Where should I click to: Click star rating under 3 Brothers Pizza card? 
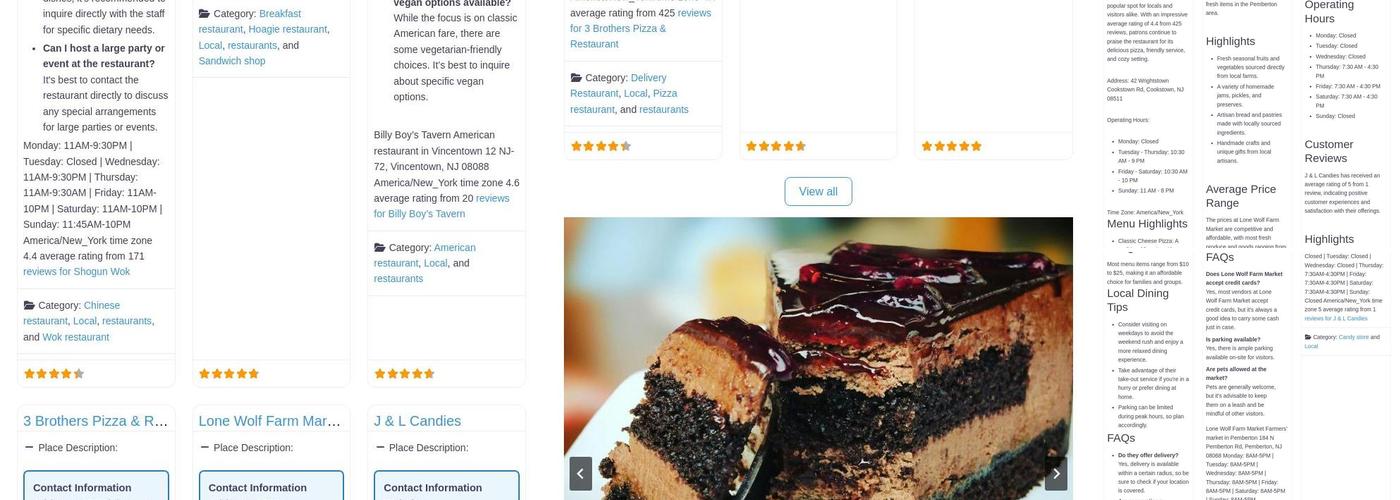(601, 146)
